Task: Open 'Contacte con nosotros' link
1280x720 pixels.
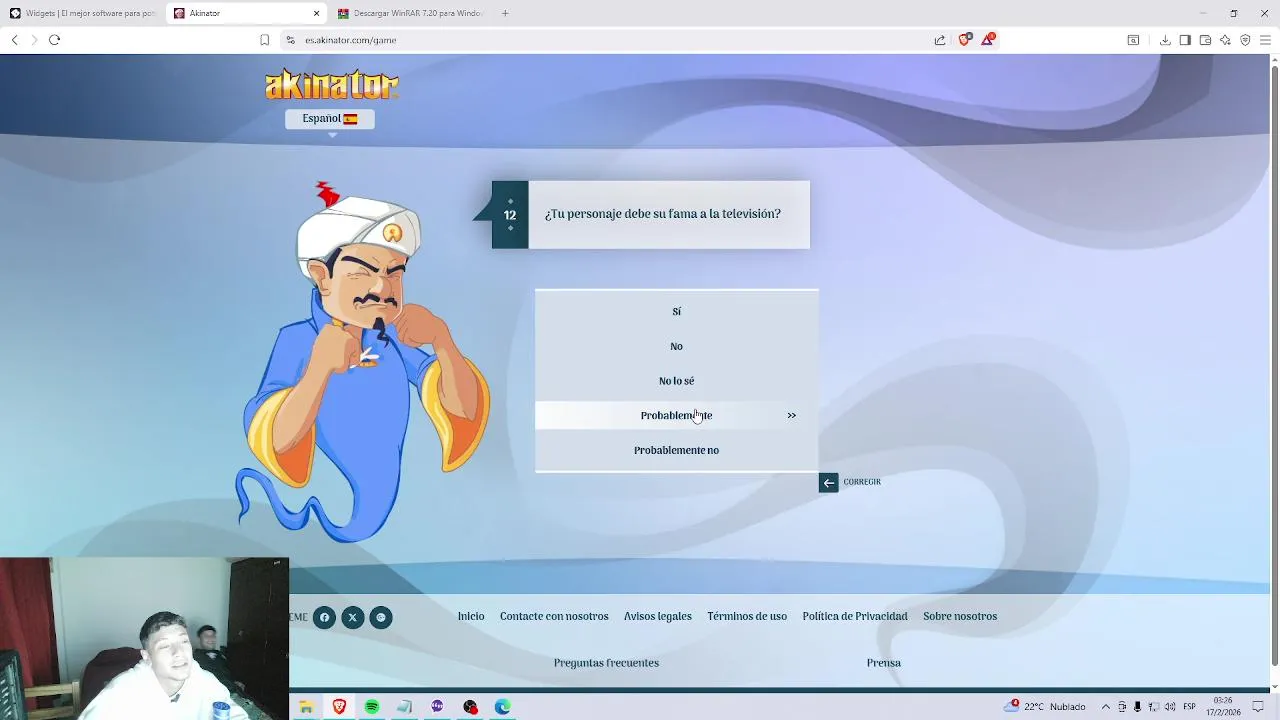Action: click(x=554, y=616)
